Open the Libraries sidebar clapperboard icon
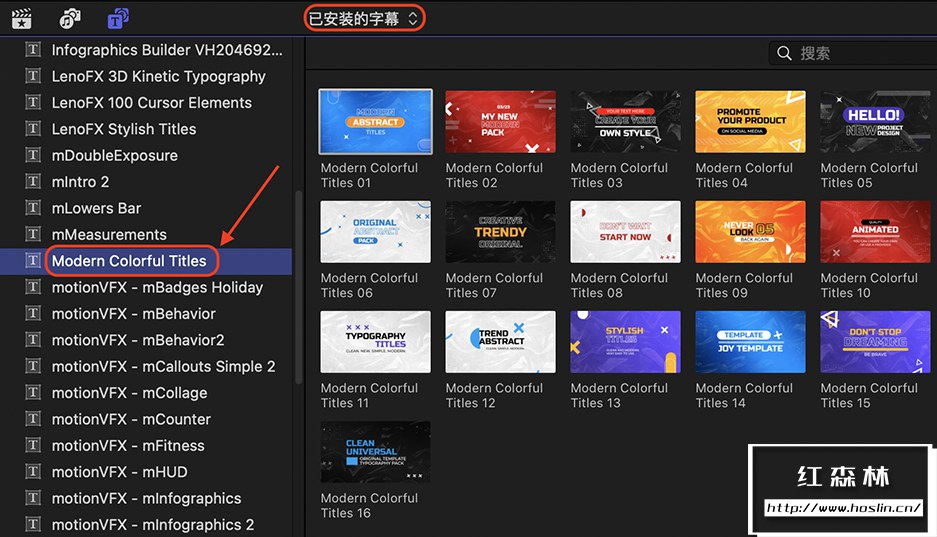The width and height of the screenshot is (937, 537). [22, 19]
